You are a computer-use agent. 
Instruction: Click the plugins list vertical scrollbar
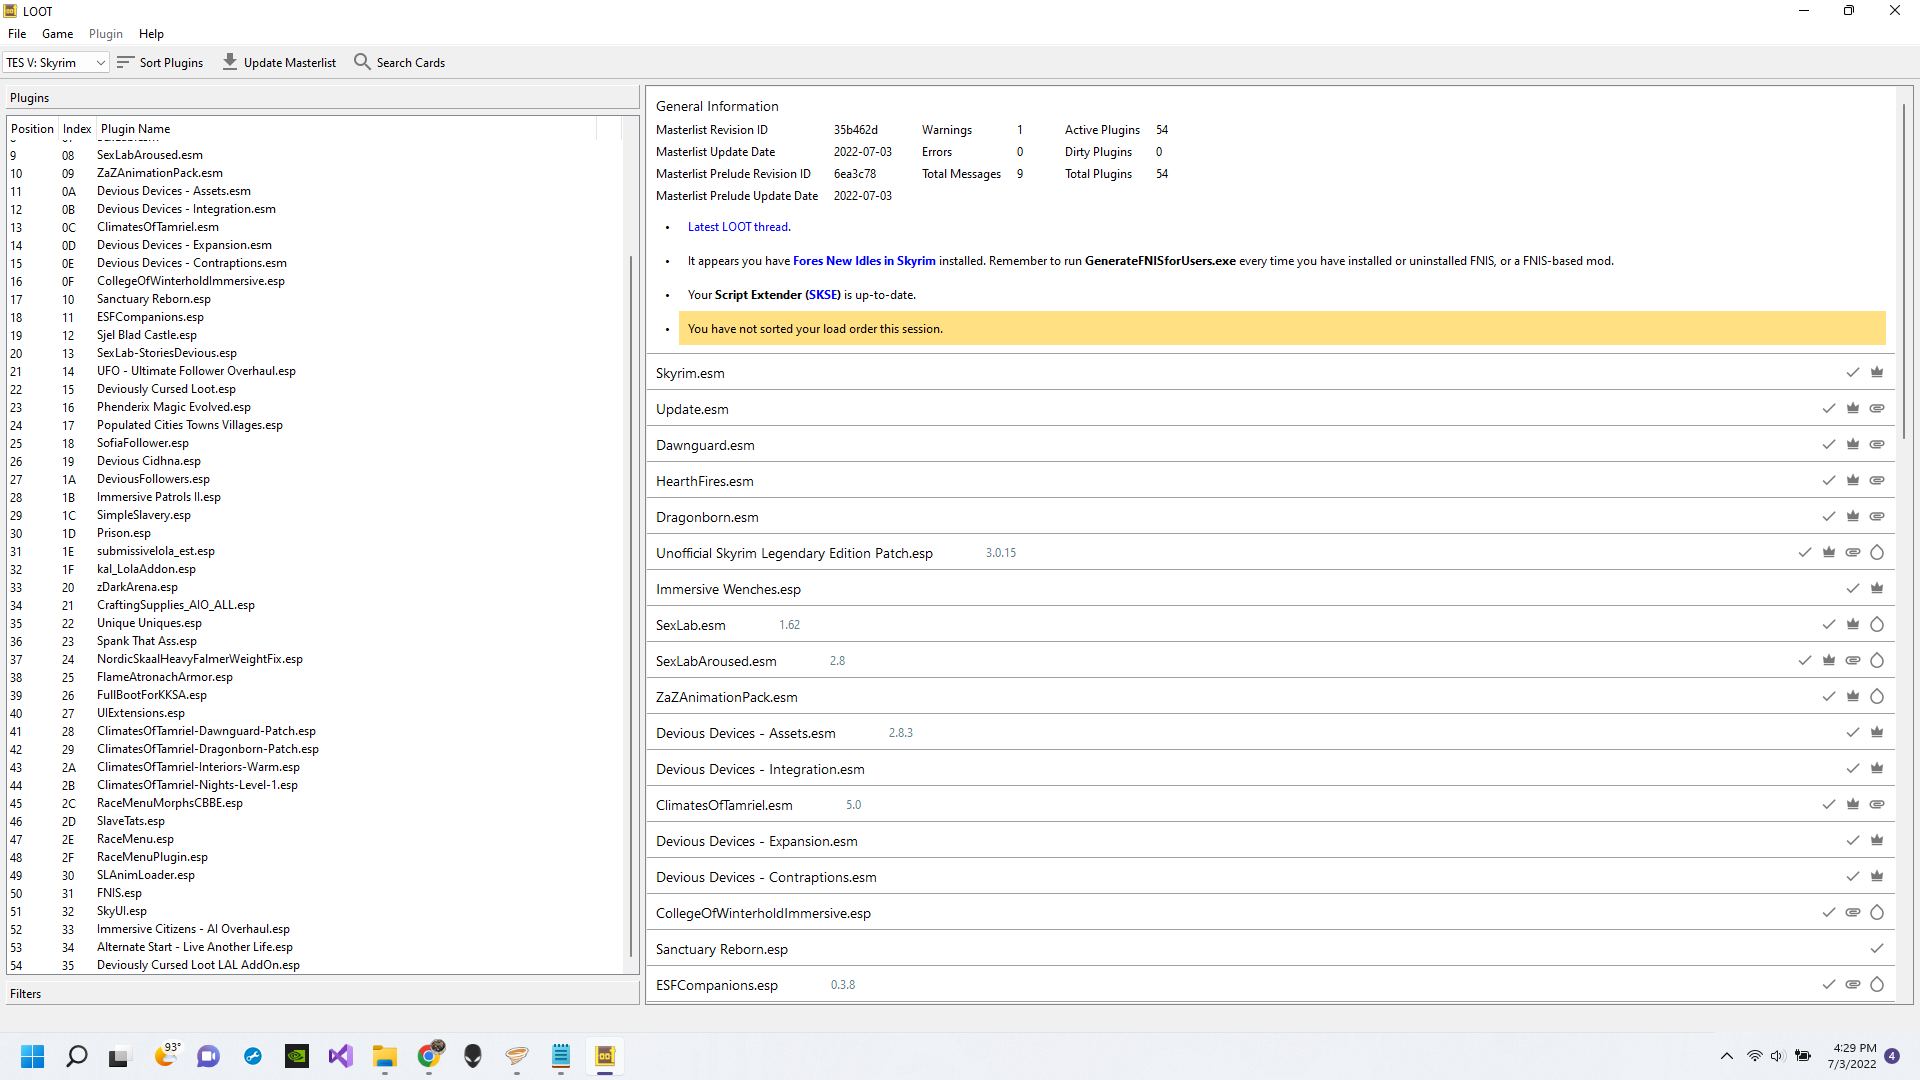631,606
